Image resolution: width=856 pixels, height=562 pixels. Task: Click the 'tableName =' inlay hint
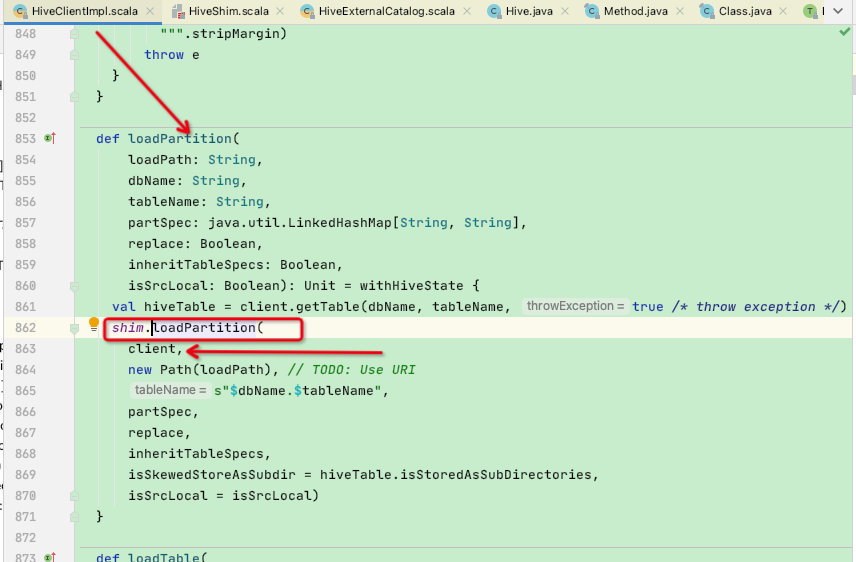coord(170,390)
